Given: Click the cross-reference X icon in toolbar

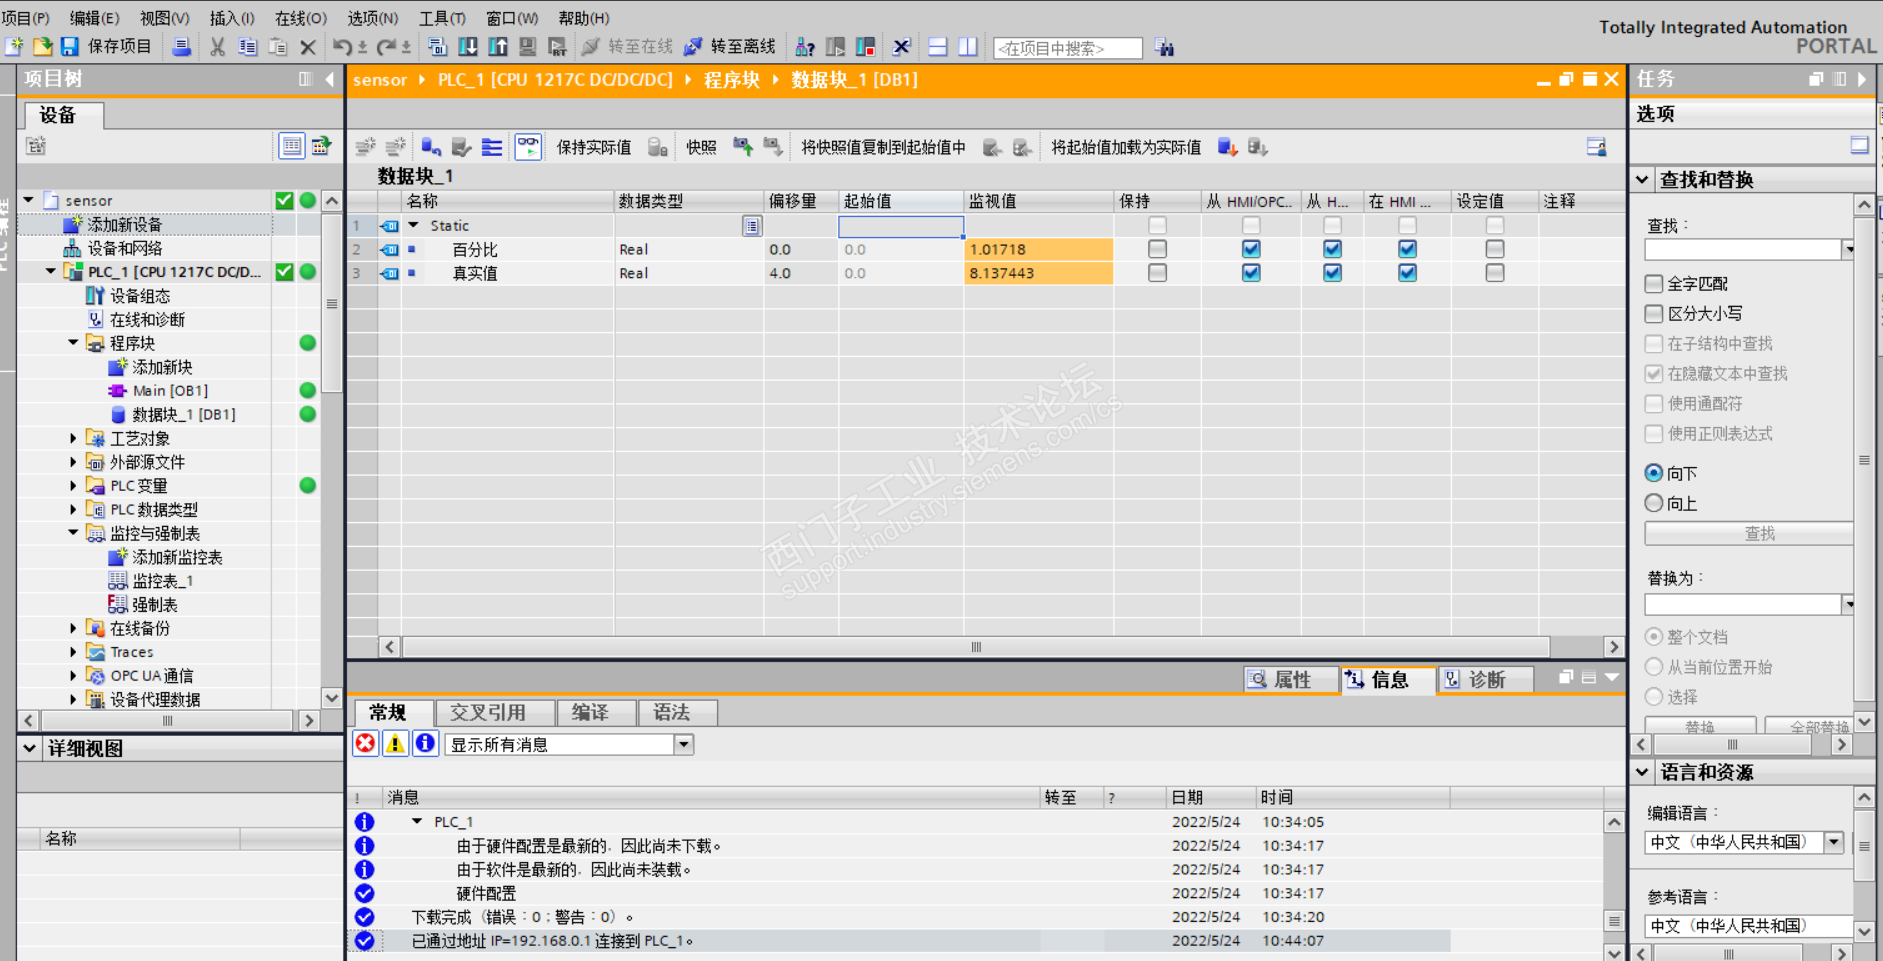Looking at the screenshot, I should pos(901,47).
